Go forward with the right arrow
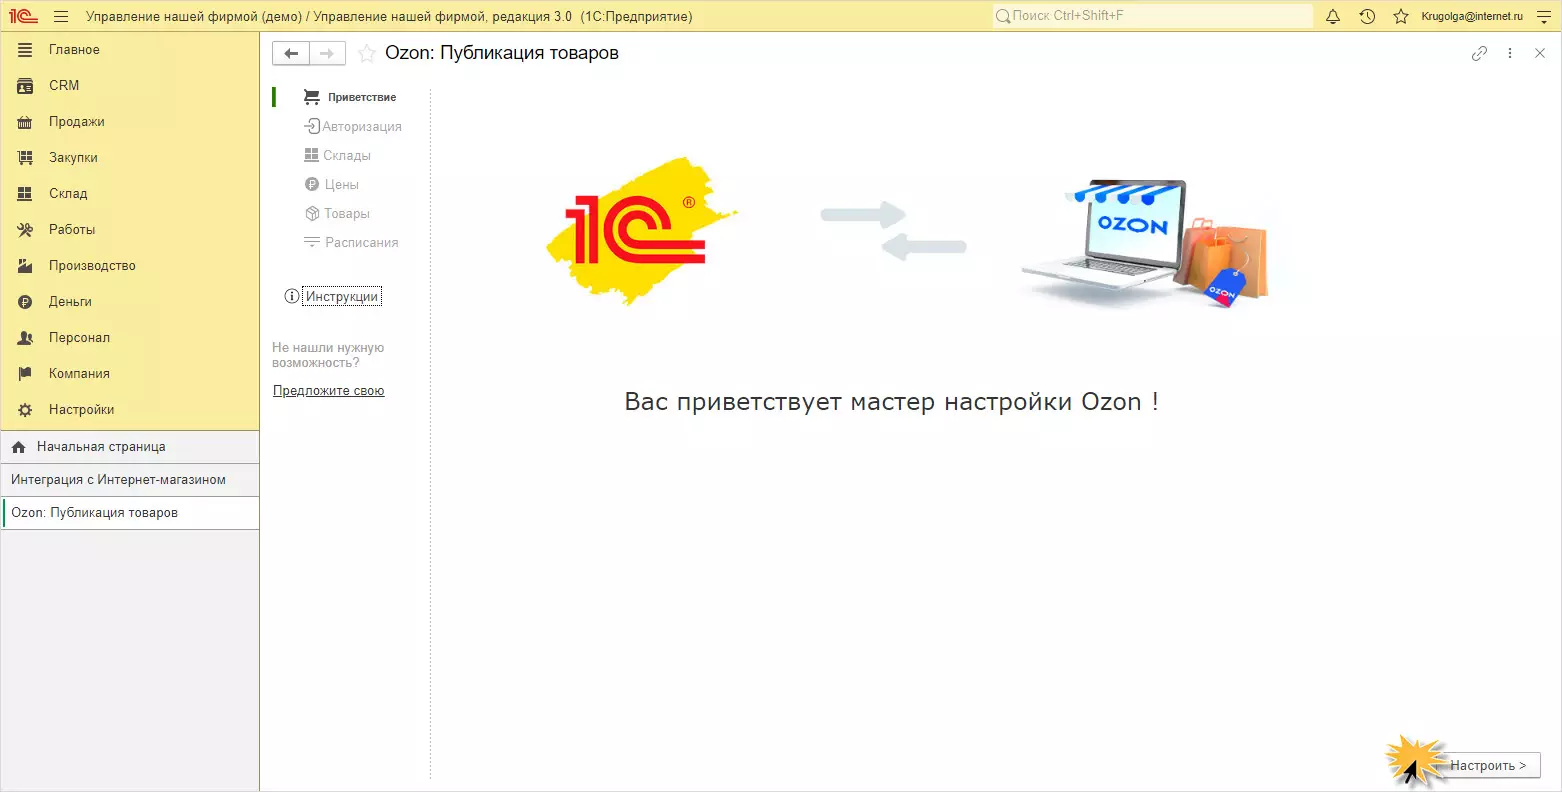The width and height of the screenshot is (1562, 792). (x=328, y=53)
